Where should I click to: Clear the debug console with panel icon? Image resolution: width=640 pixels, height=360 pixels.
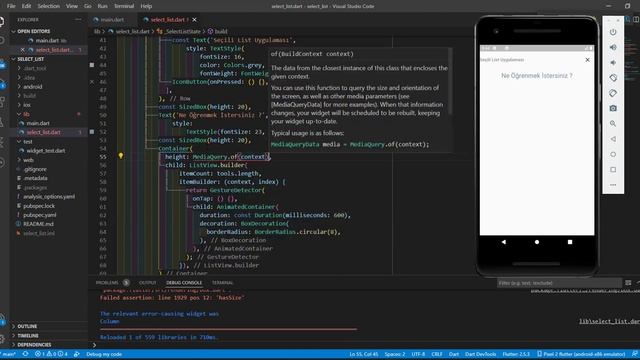pos(628,282)
